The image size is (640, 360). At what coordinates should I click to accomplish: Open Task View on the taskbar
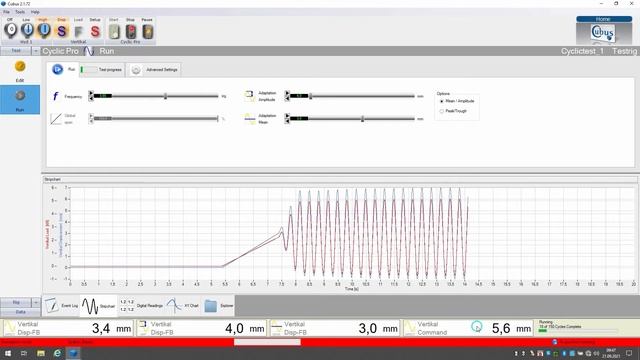tap(24, 353)
